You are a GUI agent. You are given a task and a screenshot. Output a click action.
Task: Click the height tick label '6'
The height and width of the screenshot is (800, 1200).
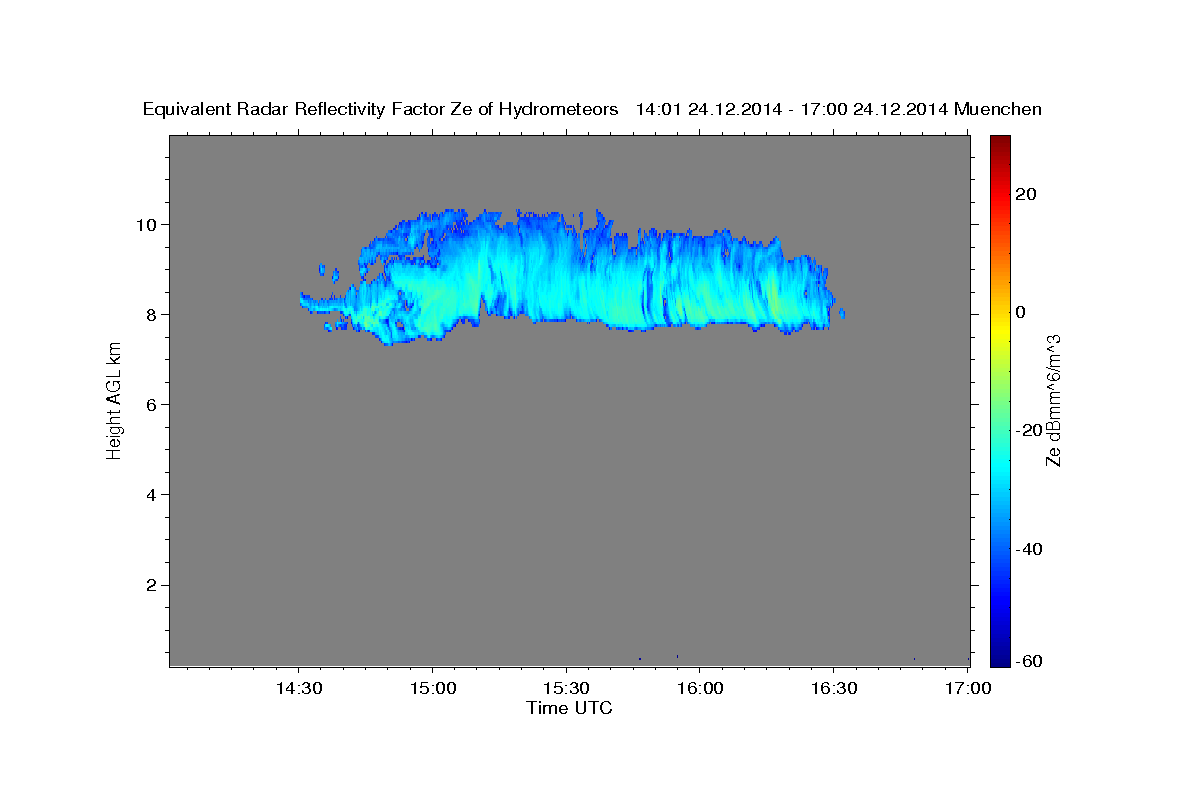pos(151,404)
